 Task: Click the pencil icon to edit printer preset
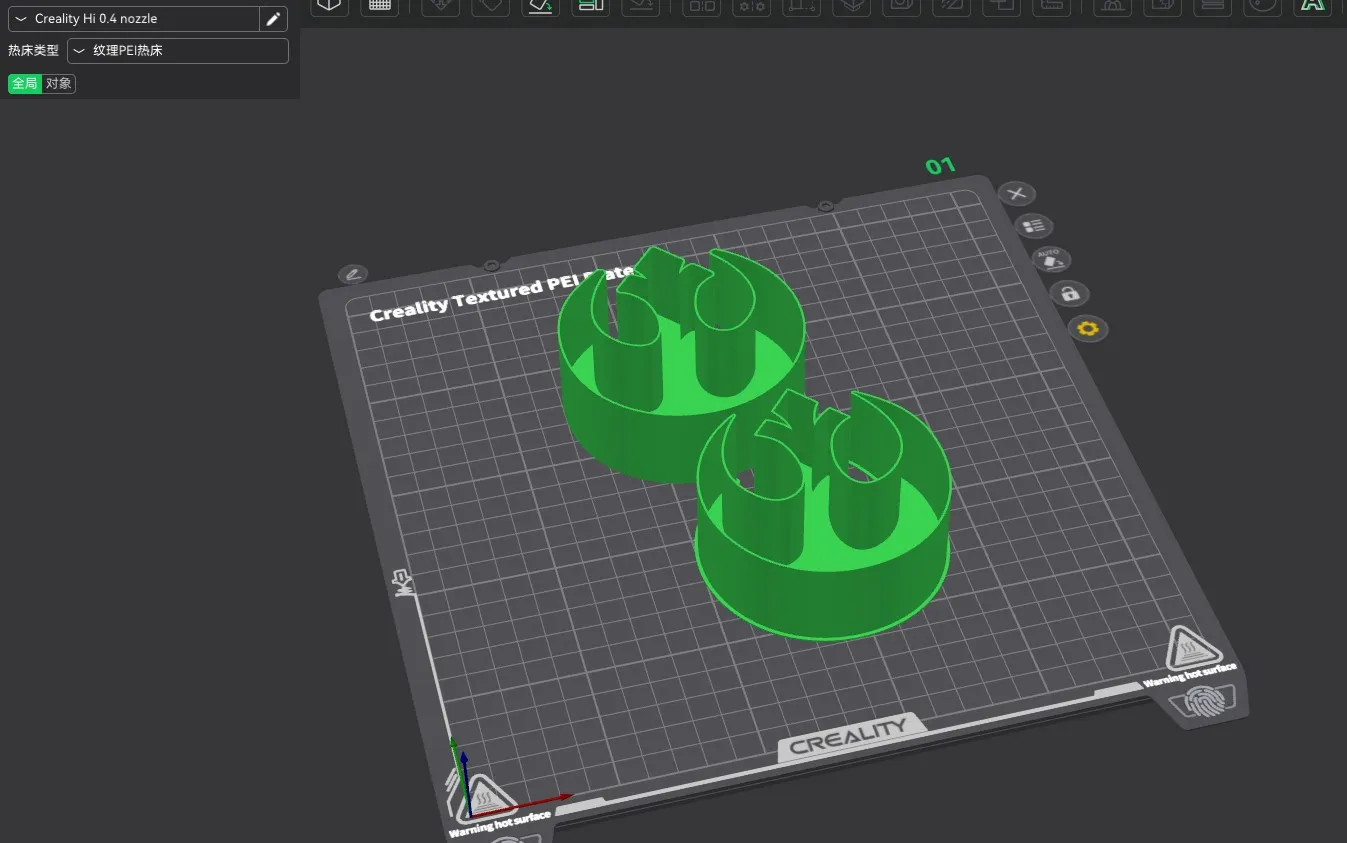click(x=273, y=19)
